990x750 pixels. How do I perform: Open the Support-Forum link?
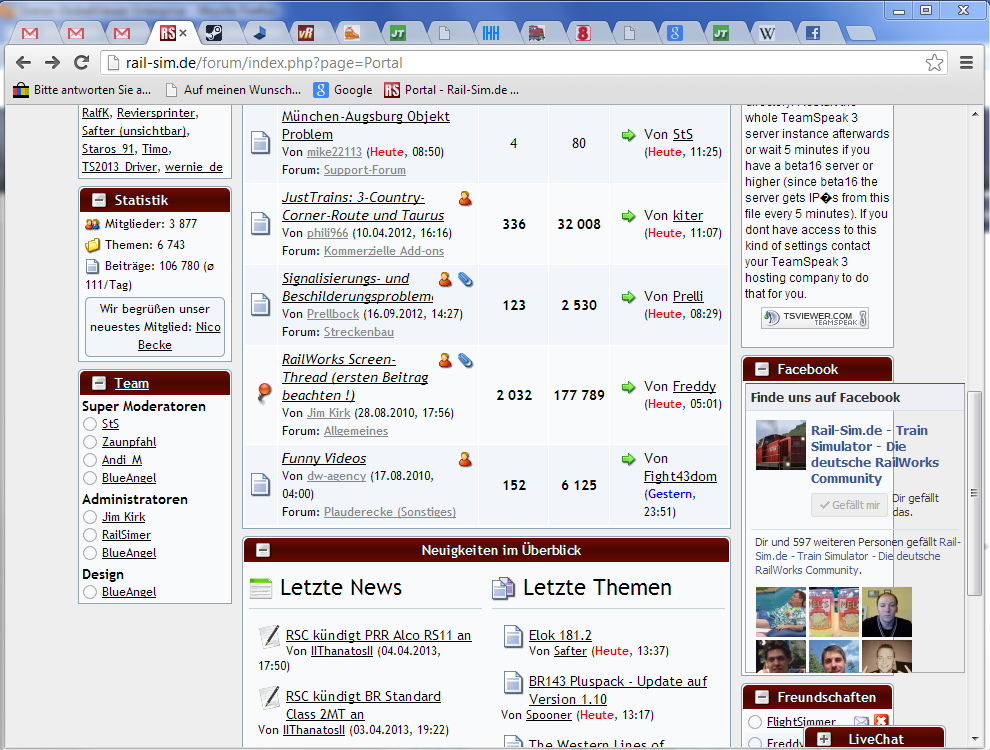365,170
